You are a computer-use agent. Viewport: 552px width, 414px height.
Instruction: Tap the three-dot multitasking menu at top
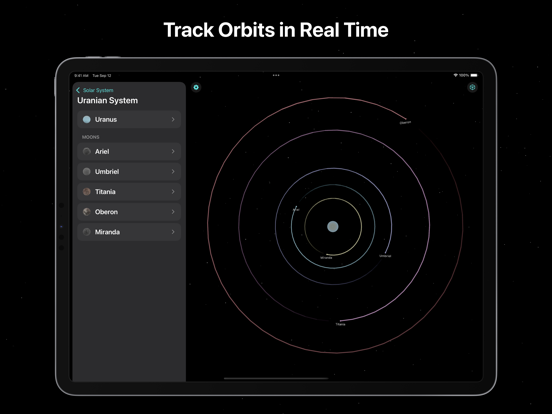276,75
